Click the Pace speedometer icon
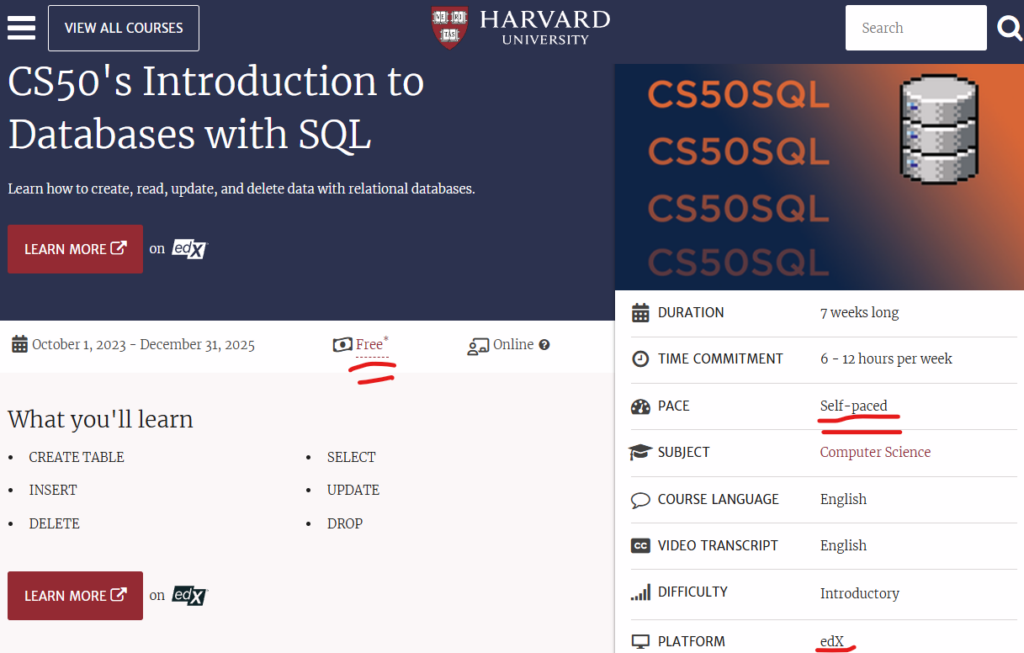The width and height of the screenshot is (1024, 653). (x=641, y=406)
